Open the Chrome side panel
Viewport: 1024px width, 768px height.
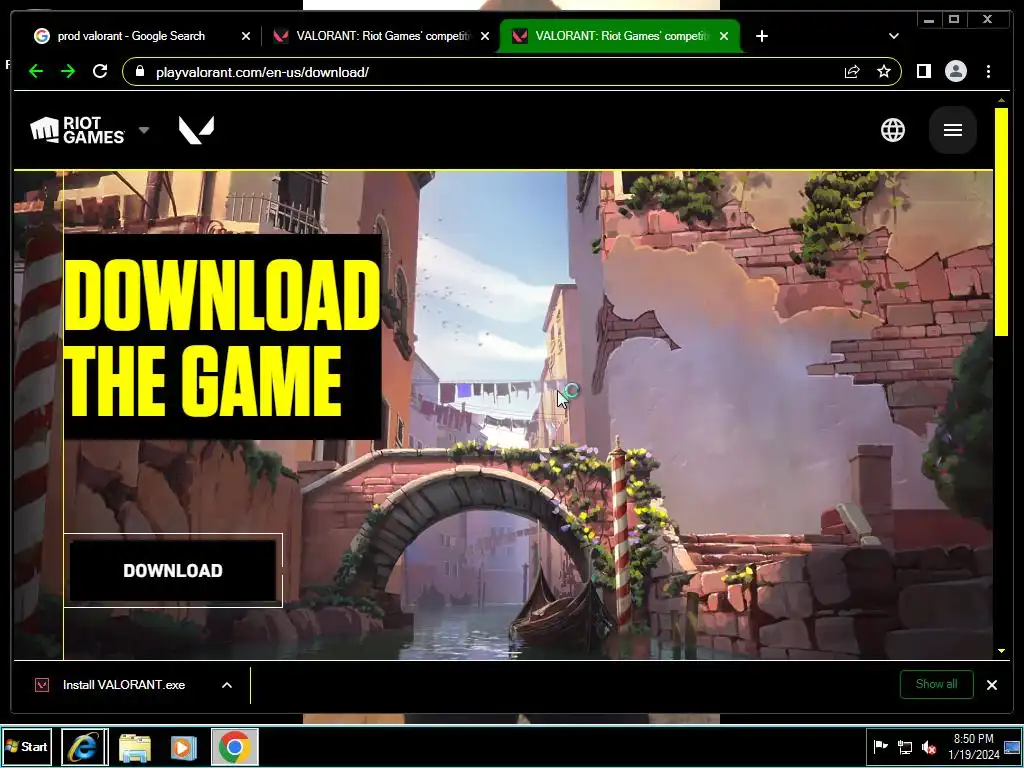point(923,71)
